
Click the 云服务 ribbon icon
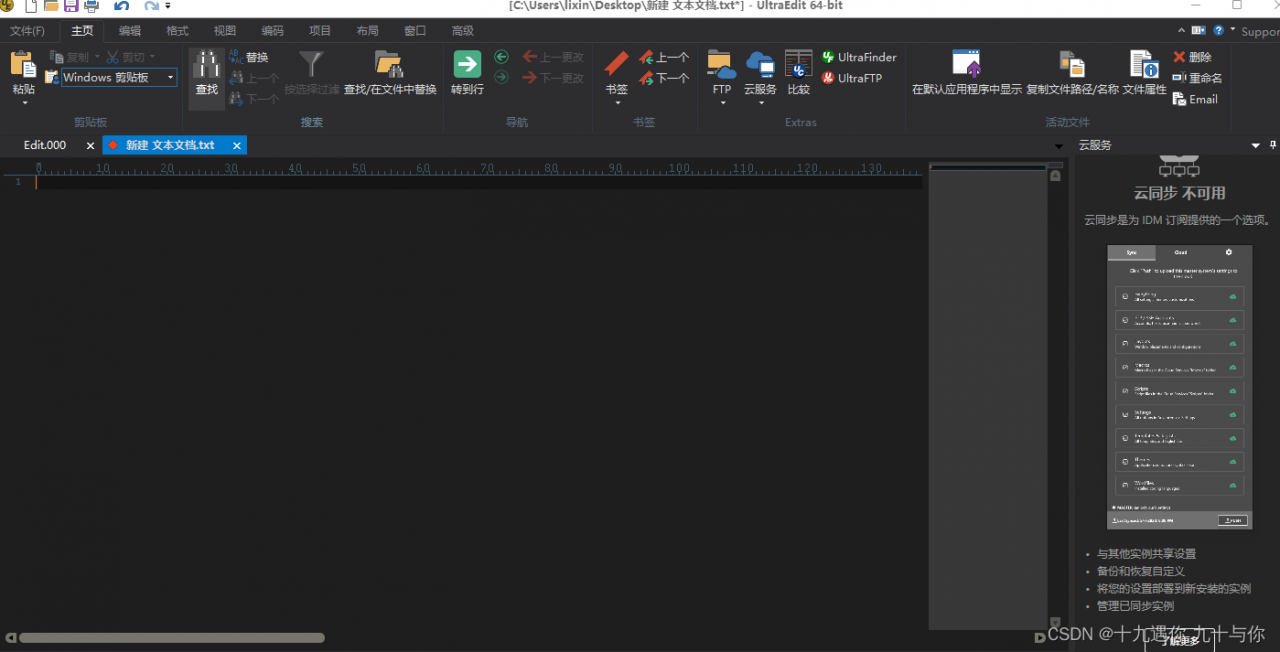point(760,65)
